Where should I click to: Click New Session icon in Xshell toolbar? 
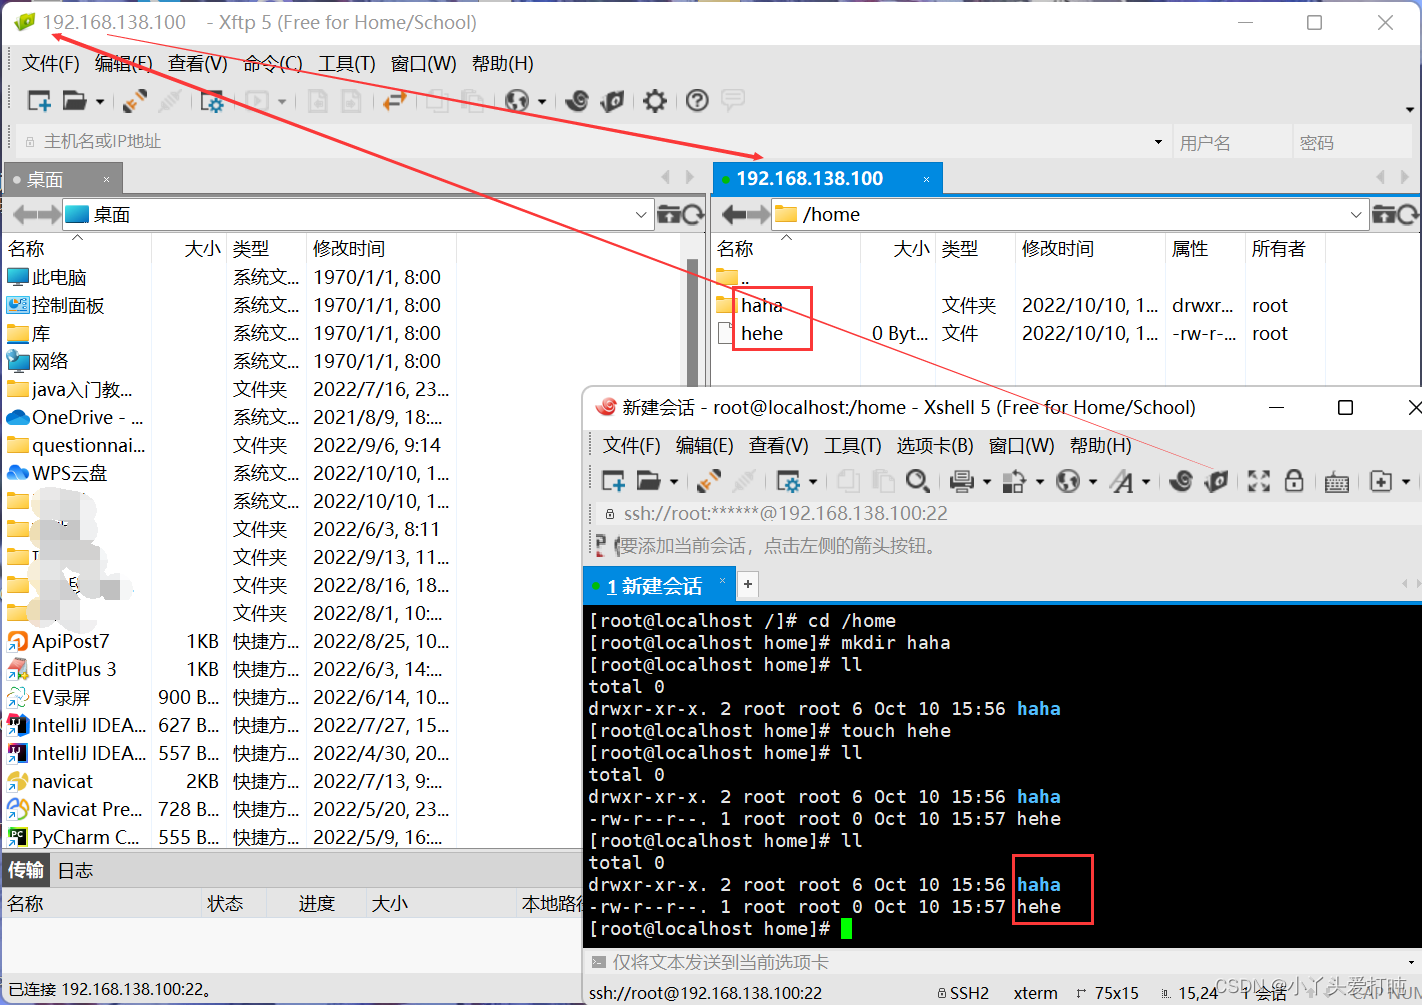click(613, 482)
